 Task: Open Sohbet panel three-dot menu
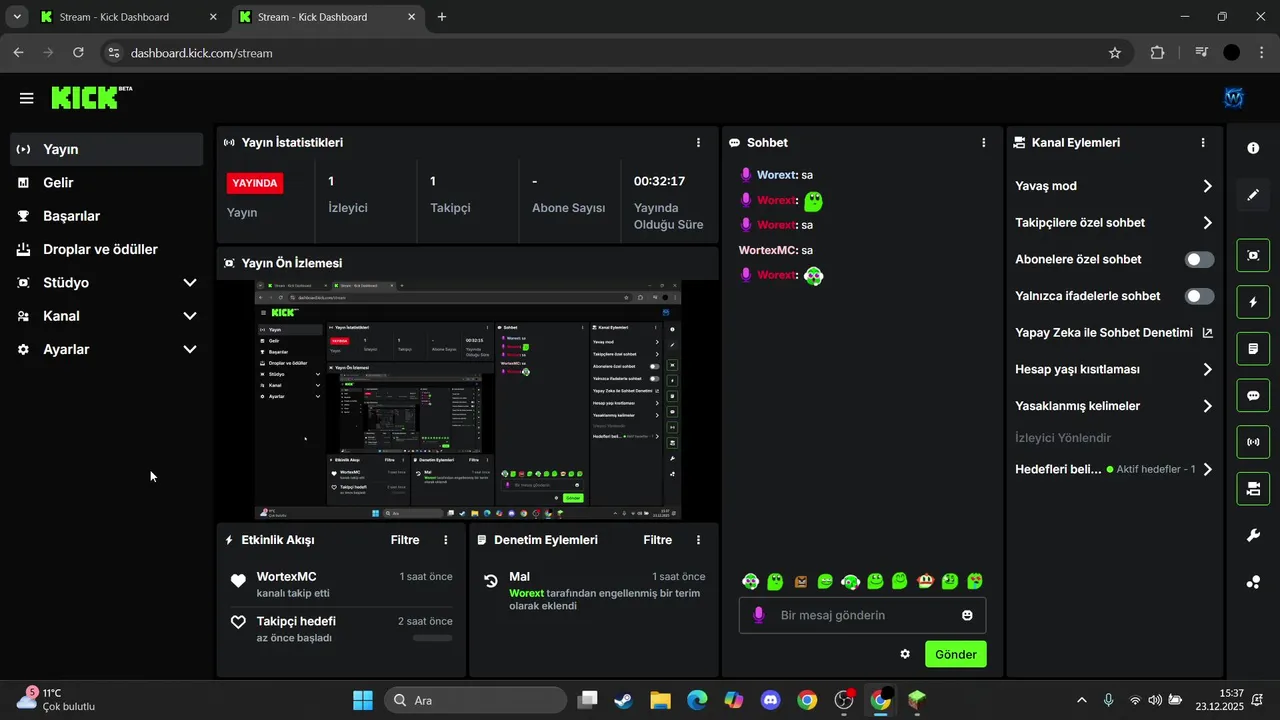pos(984,143)
